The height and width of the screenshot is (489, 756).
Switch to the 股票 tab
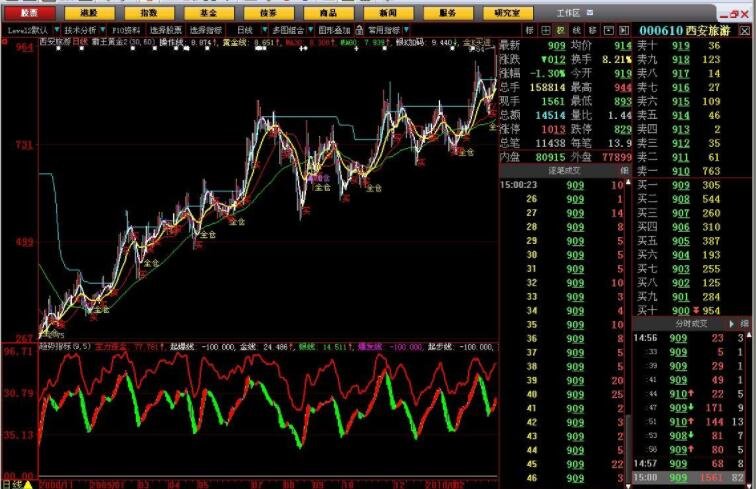30,13
